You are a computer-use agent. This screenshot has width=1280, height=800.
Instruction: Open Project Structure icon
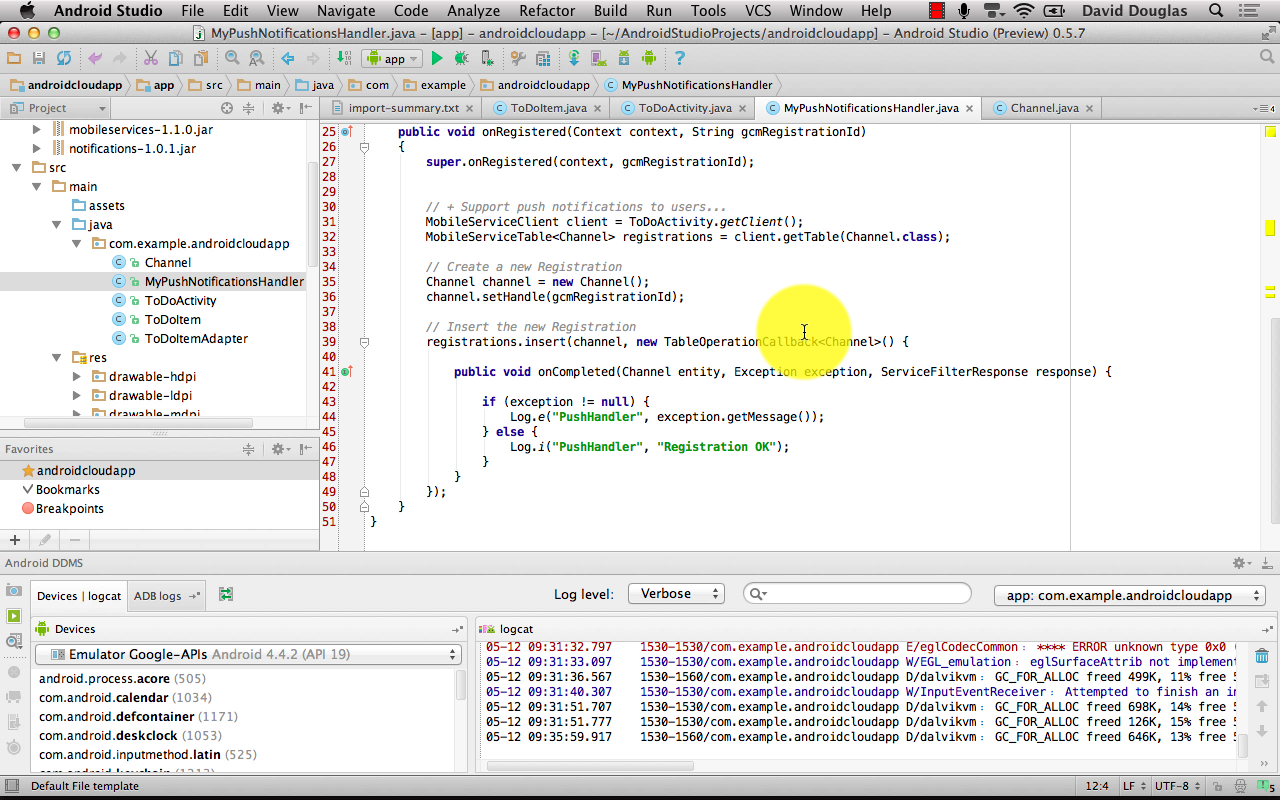coord(543,58)
